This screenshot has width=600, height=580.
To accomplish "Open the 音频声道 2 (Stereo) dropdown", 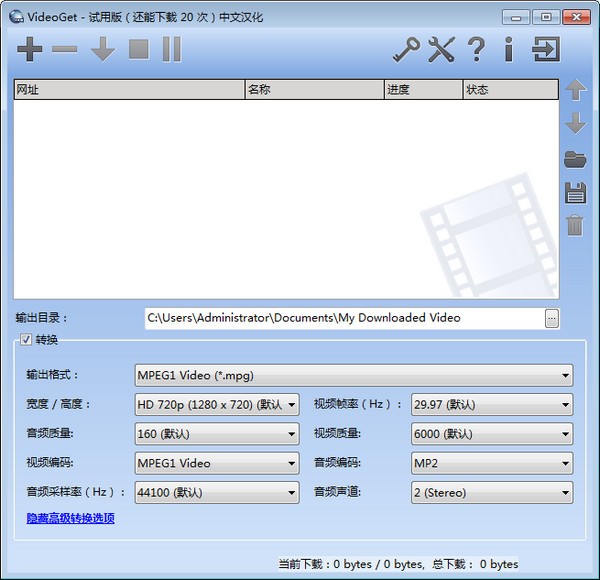I will pyautogui.click(x=492, y=492).
